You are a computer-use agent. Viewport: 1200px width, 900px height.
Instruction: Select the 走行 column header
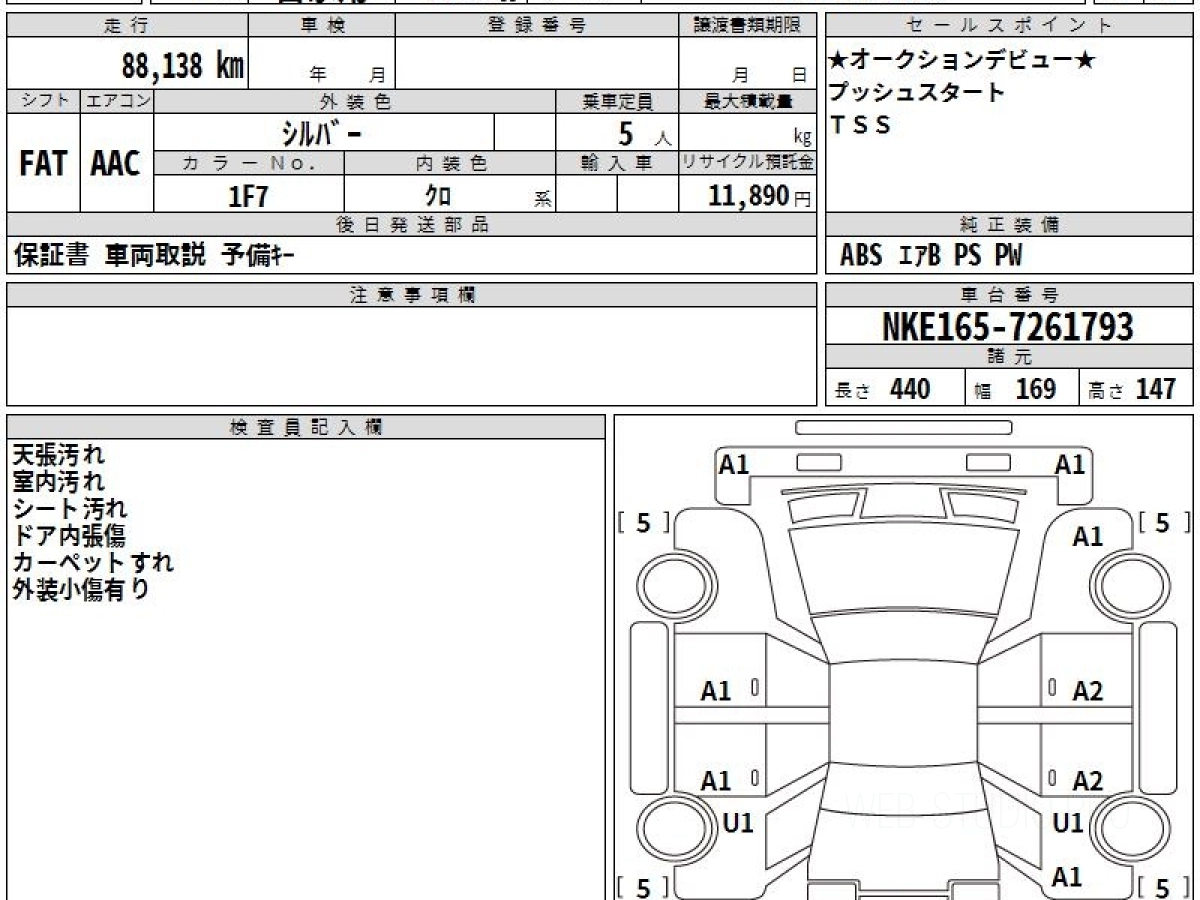pos(127,26)
